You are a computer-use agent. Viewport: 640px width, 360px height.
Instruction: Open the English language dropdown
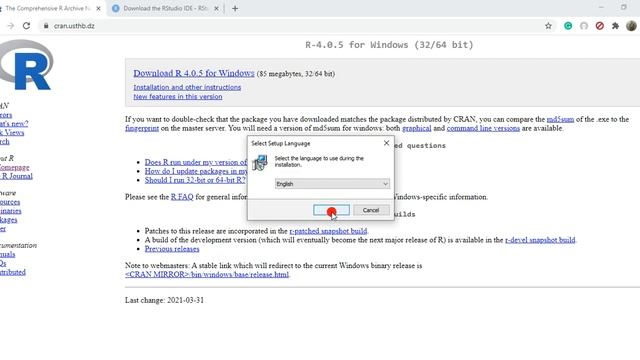pos(332,184)
